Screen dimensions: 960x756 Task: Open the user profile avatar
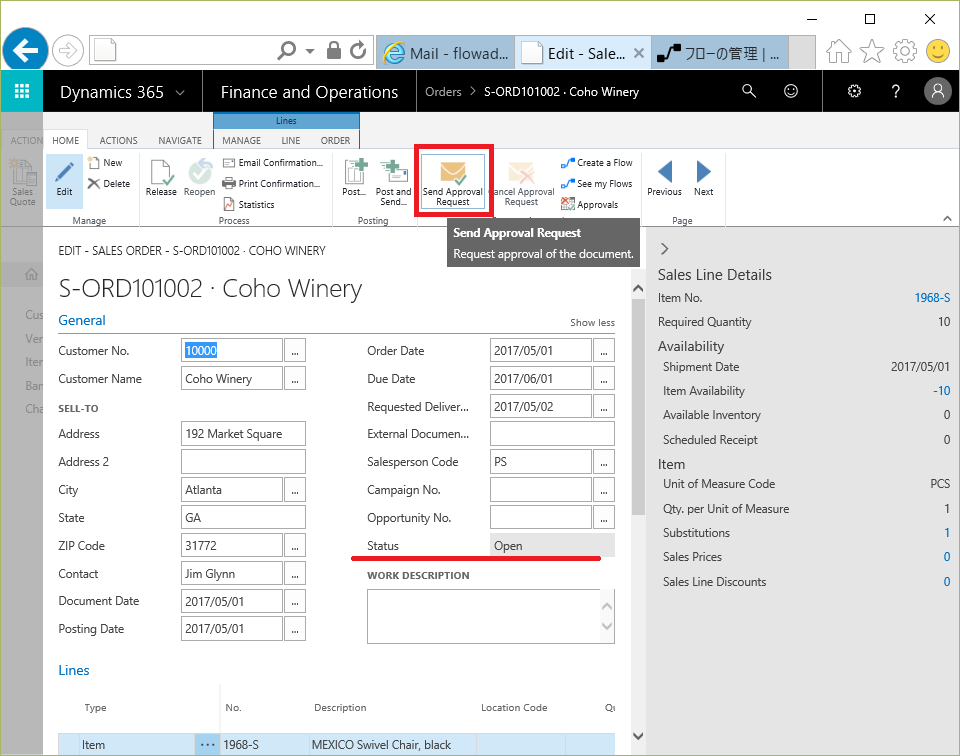pyautogui.click(x=937, y=91)
